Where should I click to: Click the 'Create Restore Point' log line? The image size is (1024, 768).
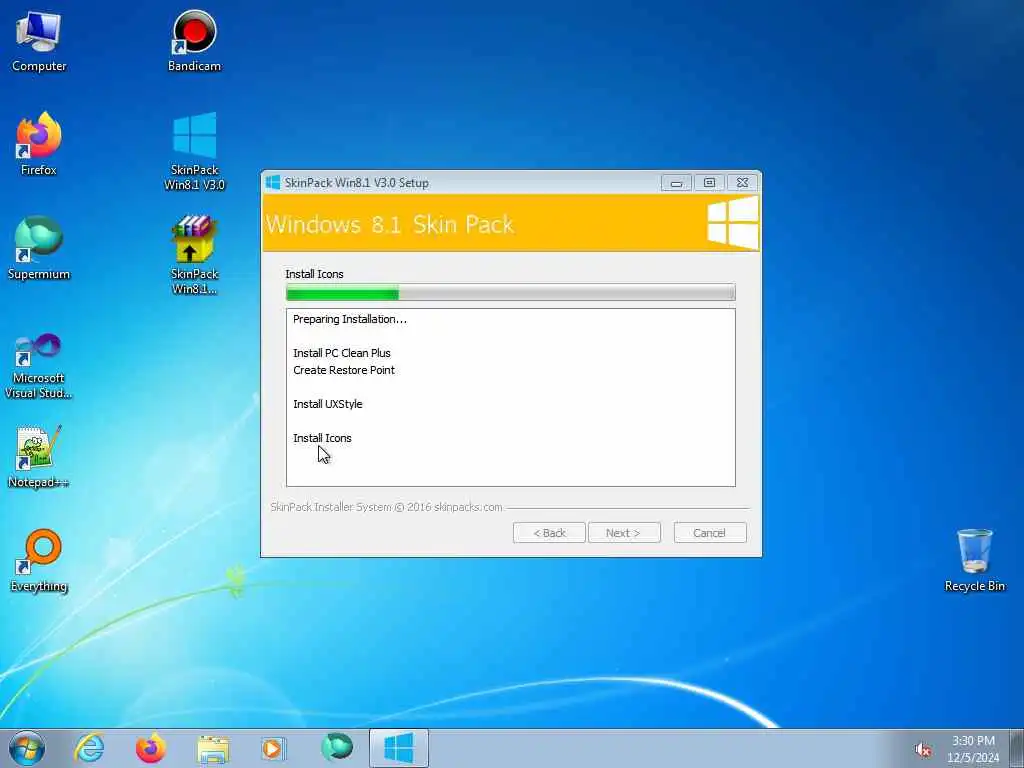[344, 370]
